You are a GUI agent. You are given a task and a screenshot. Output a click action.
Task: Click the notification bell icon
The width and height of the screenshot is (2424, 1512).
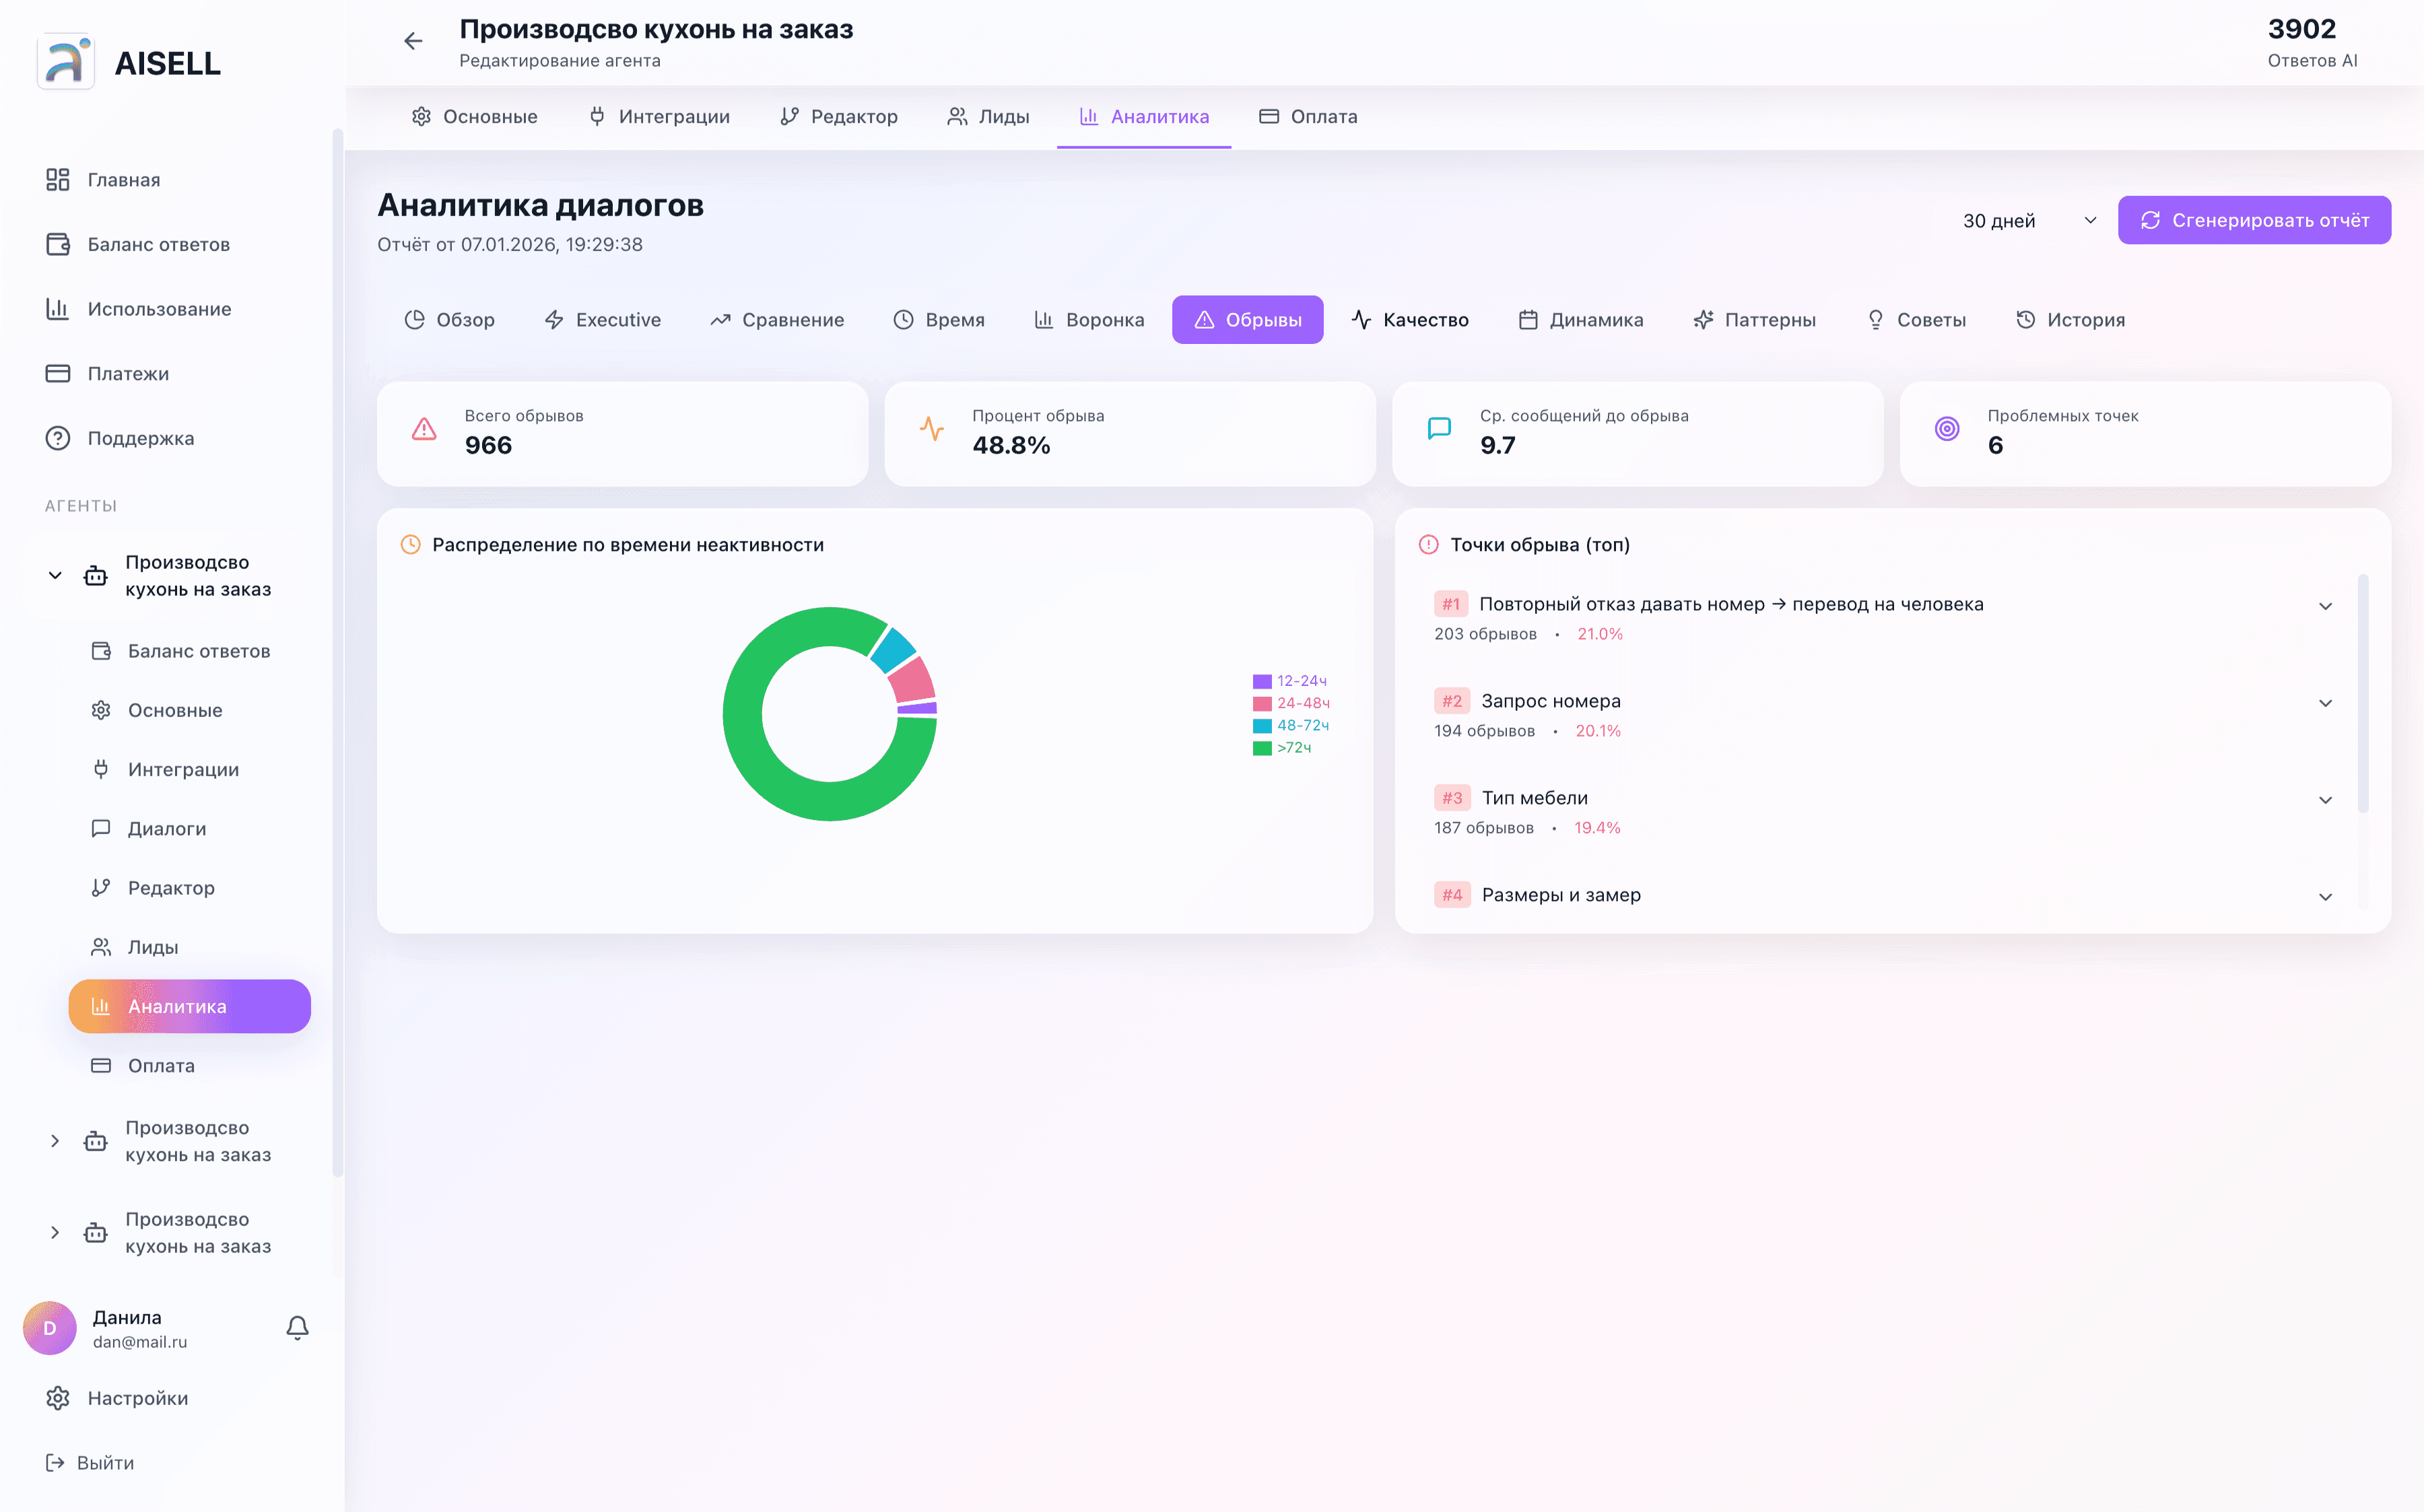[297, 1328]
